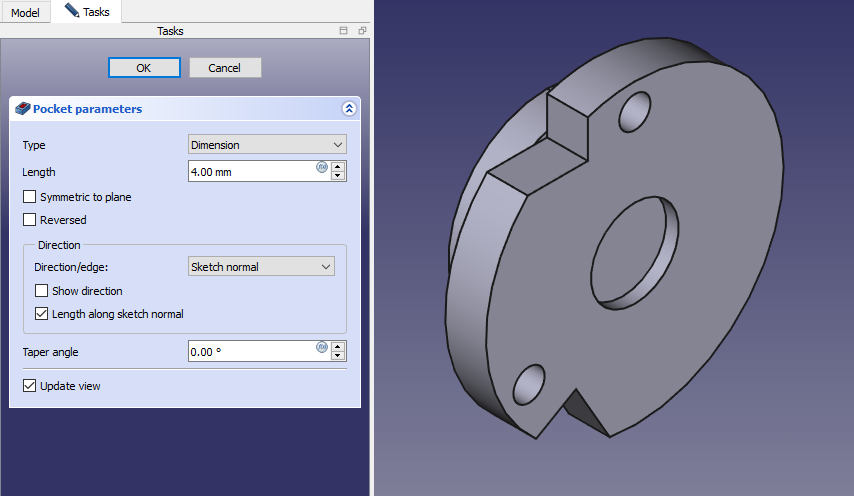Select the Tasks tab
This screenshot has height=496, width=854.
(x=87, y=12)
